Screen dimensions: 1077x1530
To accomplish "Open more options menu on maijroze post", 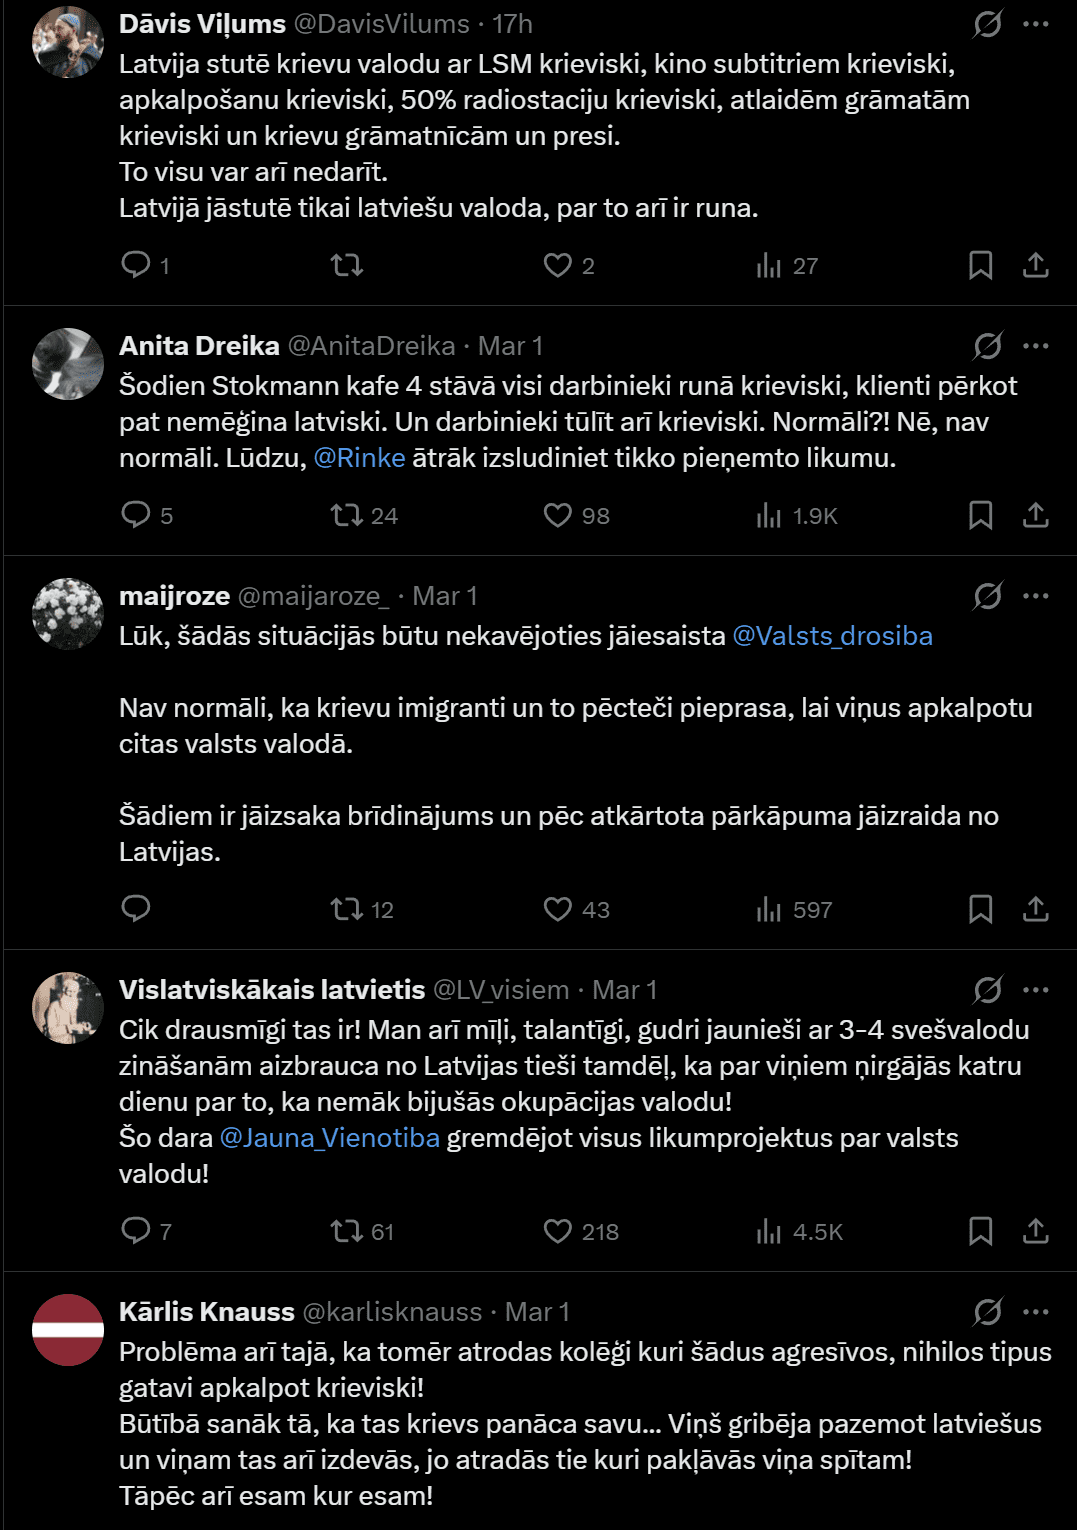I will tap(1035, 595).
